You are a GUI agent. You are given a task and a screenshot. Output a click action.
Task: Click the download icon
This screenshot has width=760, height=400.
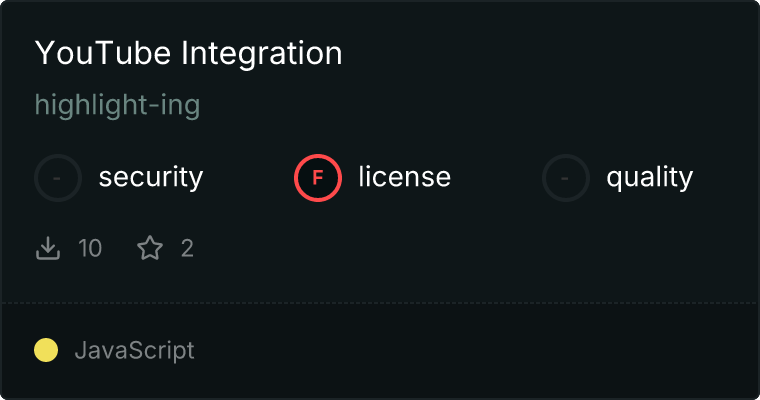tap(48, 248)
